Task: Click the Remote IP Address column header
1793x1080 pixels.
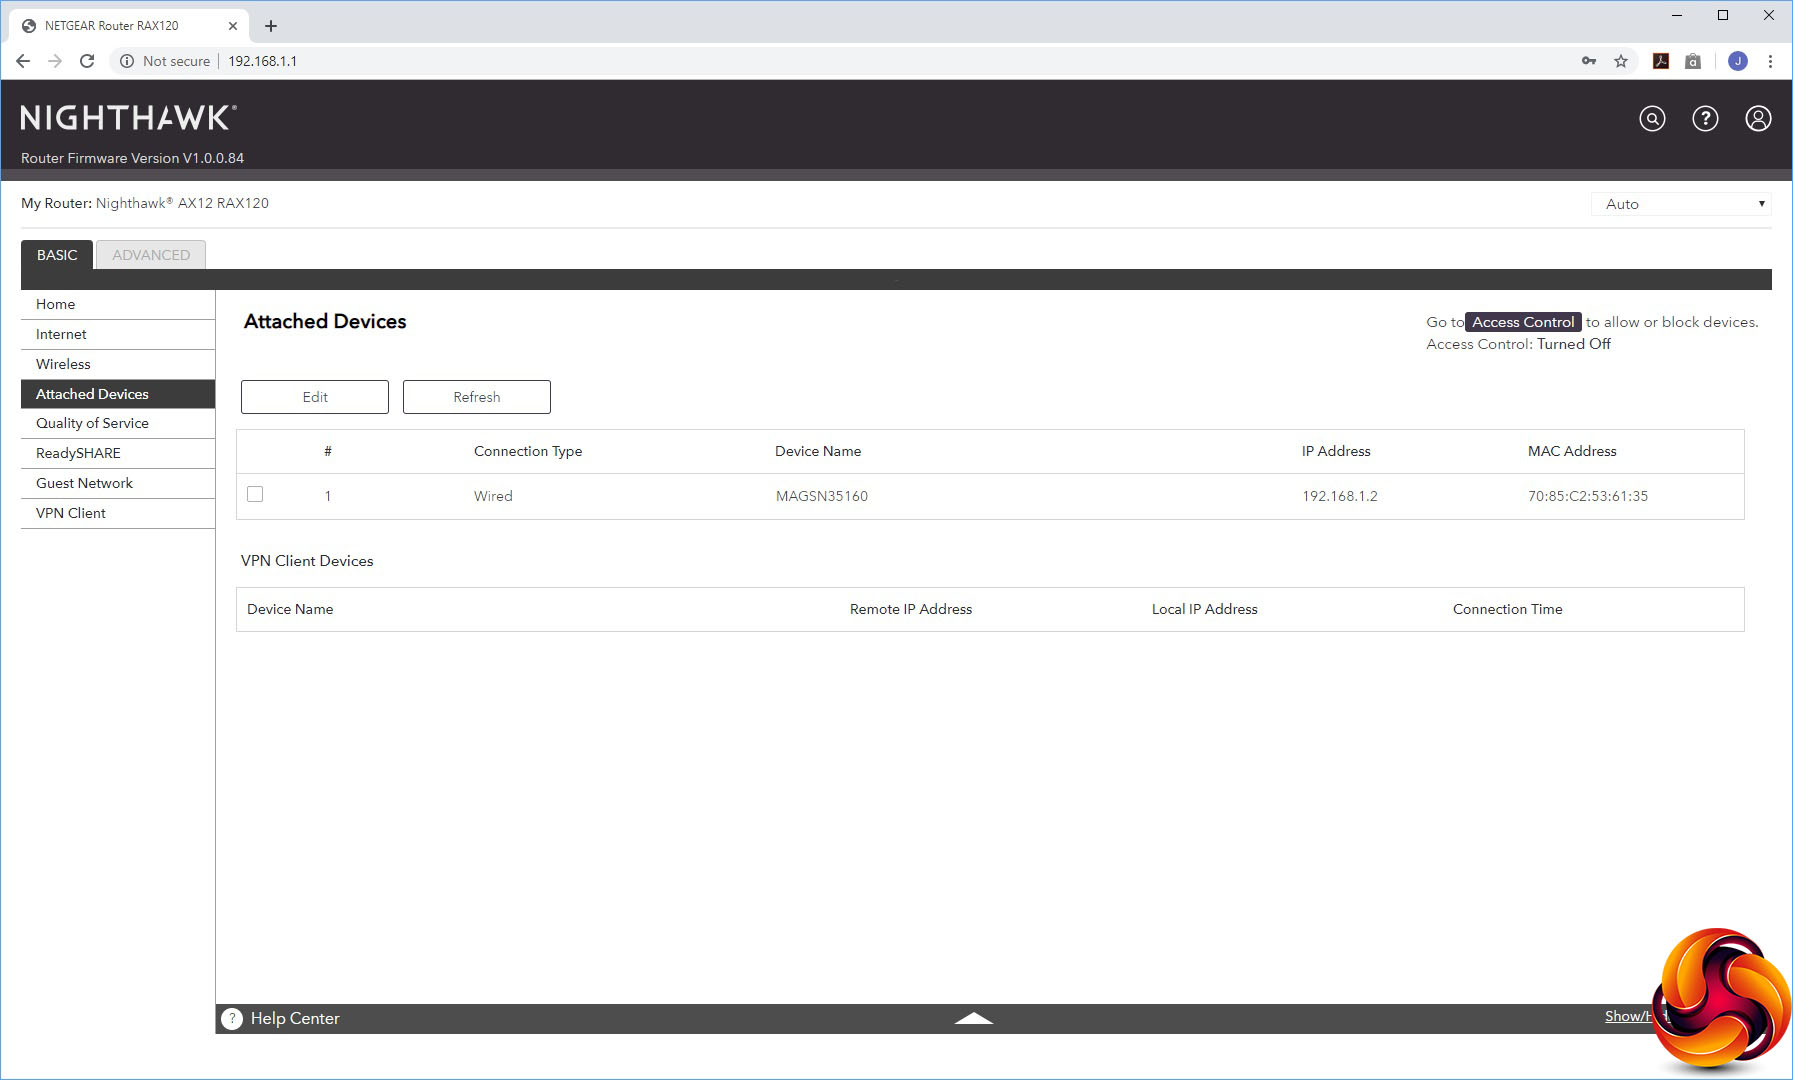Action: 911,609
